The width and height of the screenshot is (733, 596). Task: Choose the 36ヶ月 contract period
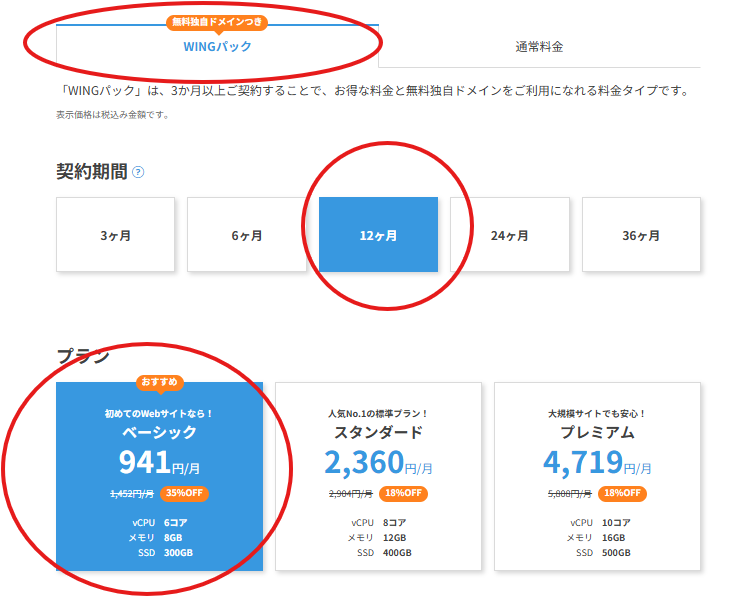[641, 236]
